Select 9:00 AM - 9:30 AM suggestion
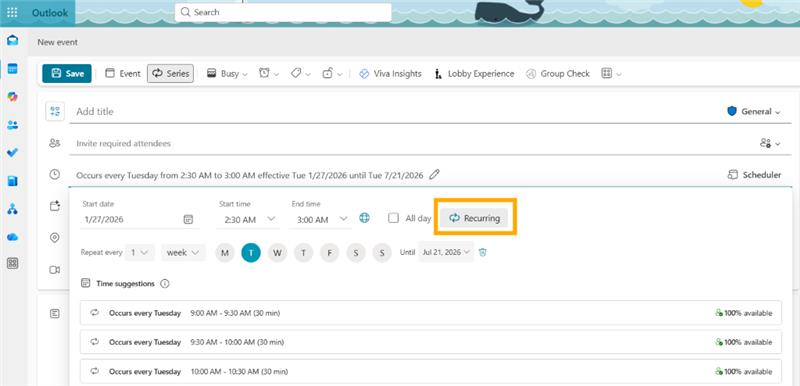This screenshot has height=386, width=800. 431,313
